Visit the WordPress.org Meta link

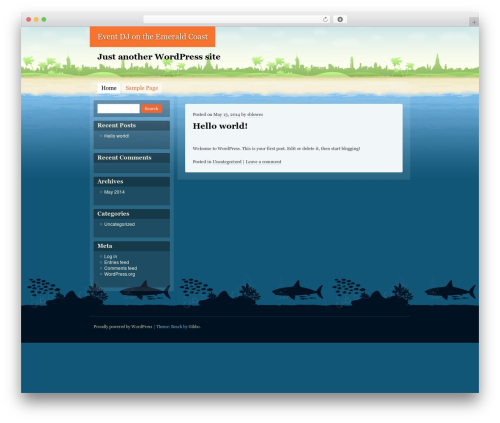[x=119, y=274]
